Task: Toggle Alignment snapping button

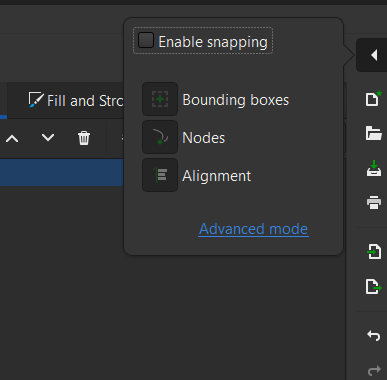Action: tap(160, 175)
